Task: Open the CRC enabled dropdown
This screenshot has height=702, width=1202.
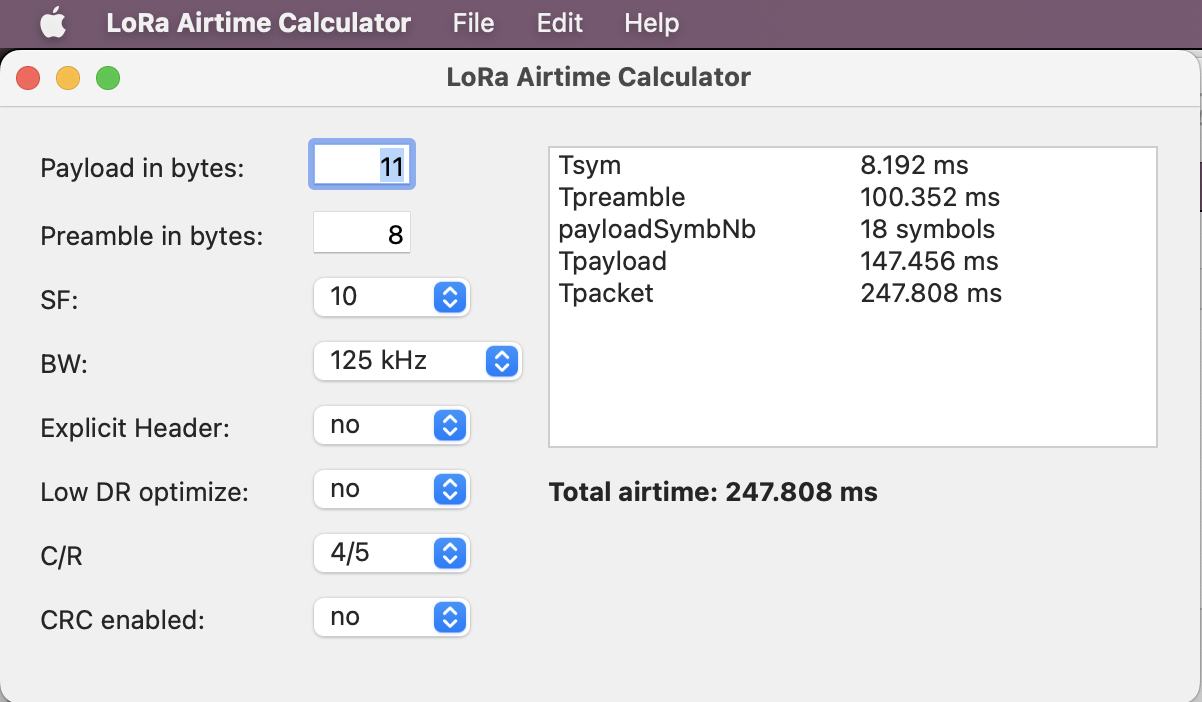Action: click(x=391, y=617)
